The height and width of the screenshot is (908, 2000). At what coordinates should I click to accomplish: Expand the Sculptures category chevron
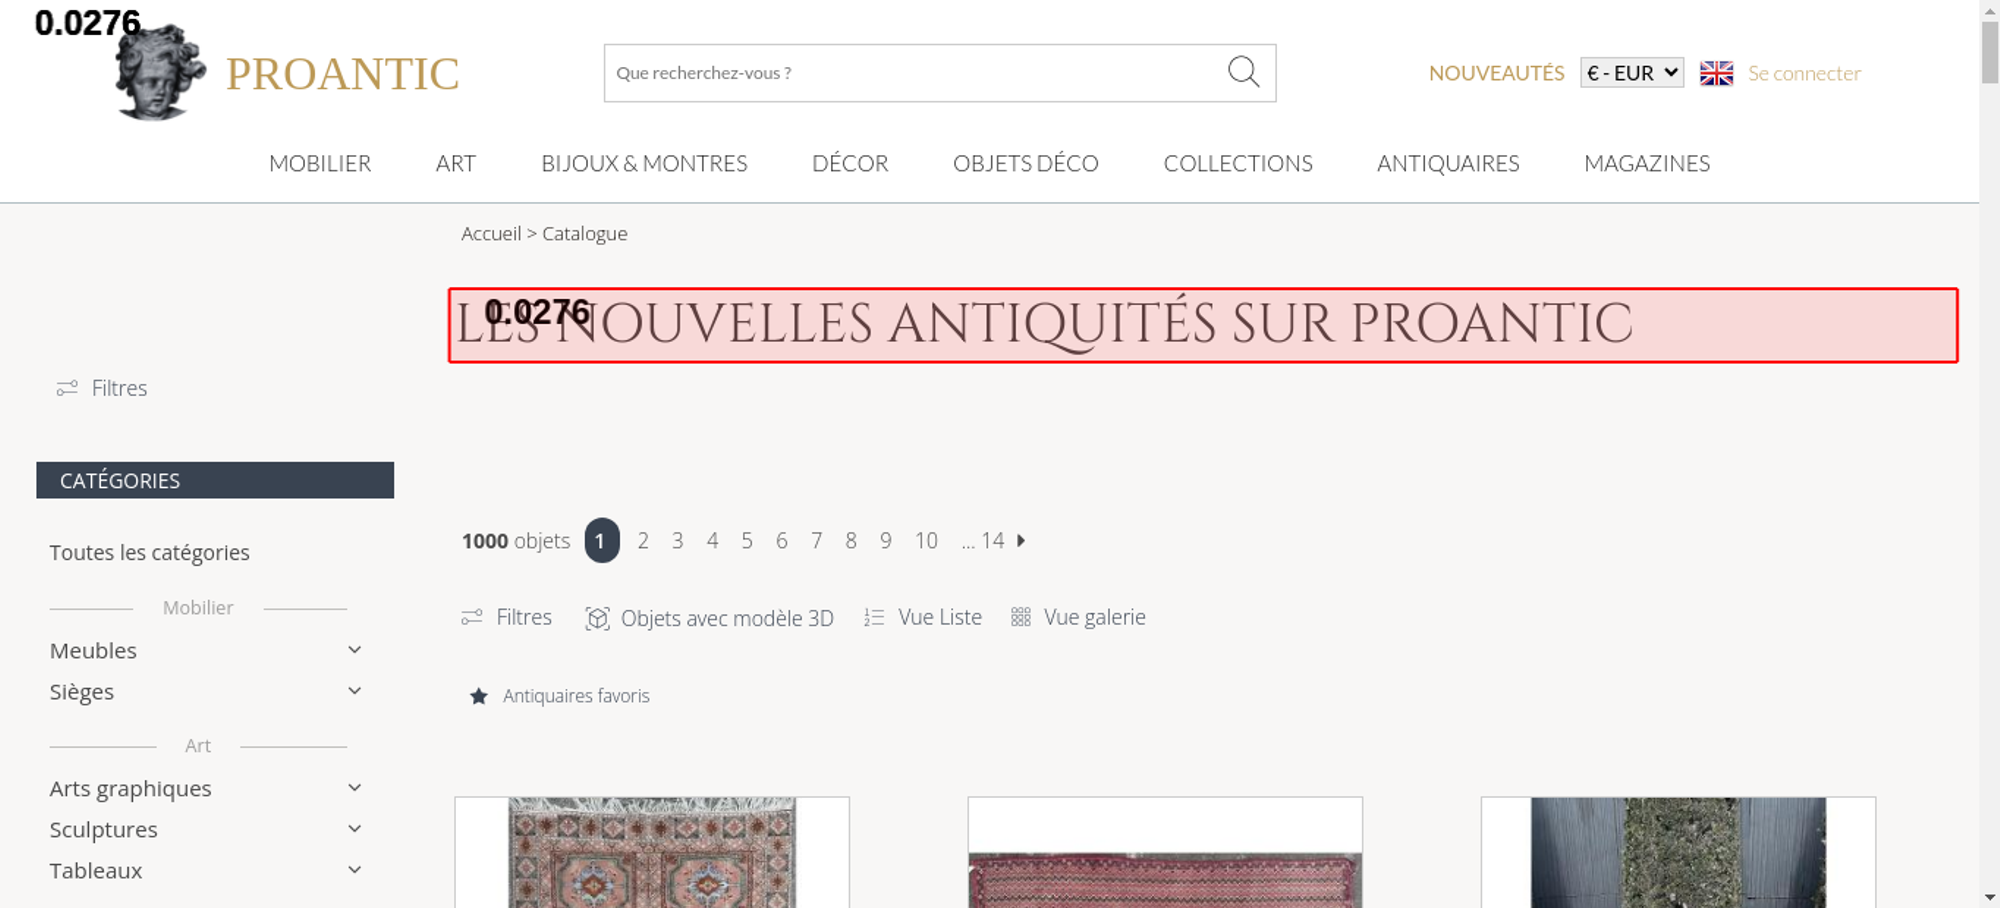[x=354, y=829]
